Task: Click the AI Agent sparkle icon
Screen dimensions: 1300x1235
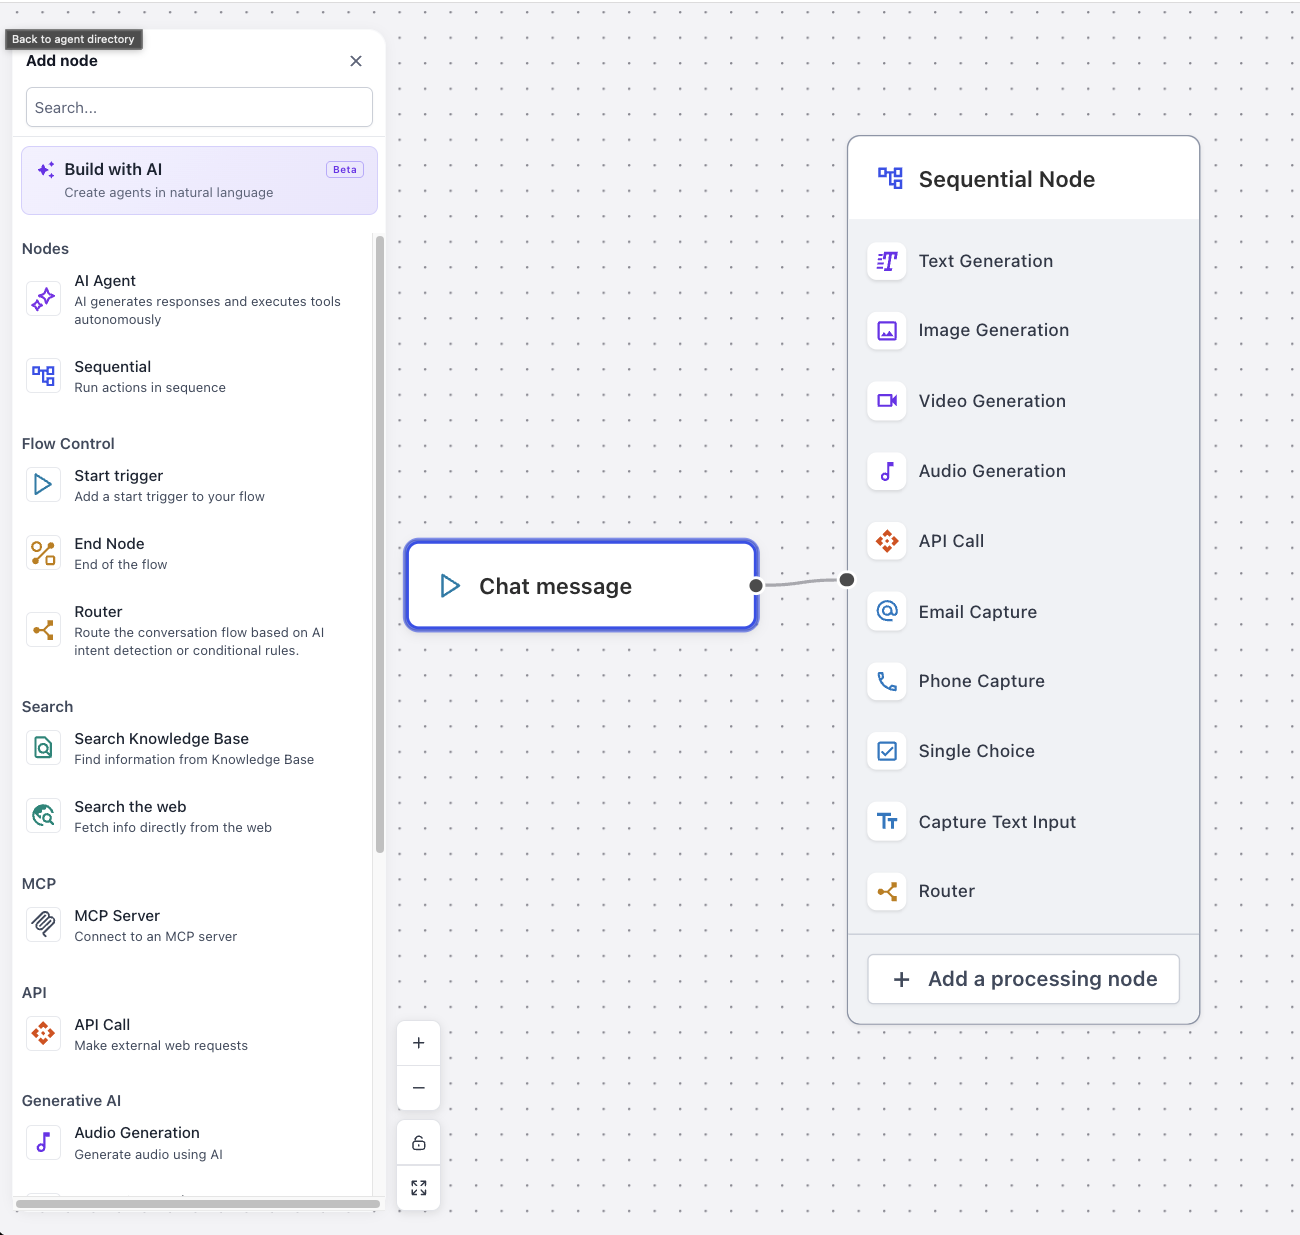Action: tap(43, 299)
